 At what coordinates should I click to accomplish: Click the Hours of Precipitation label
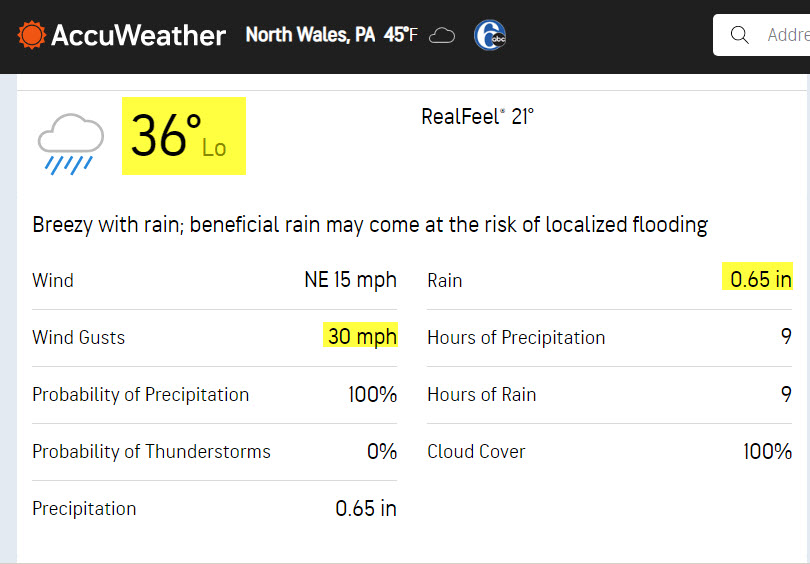click(516, 338)
